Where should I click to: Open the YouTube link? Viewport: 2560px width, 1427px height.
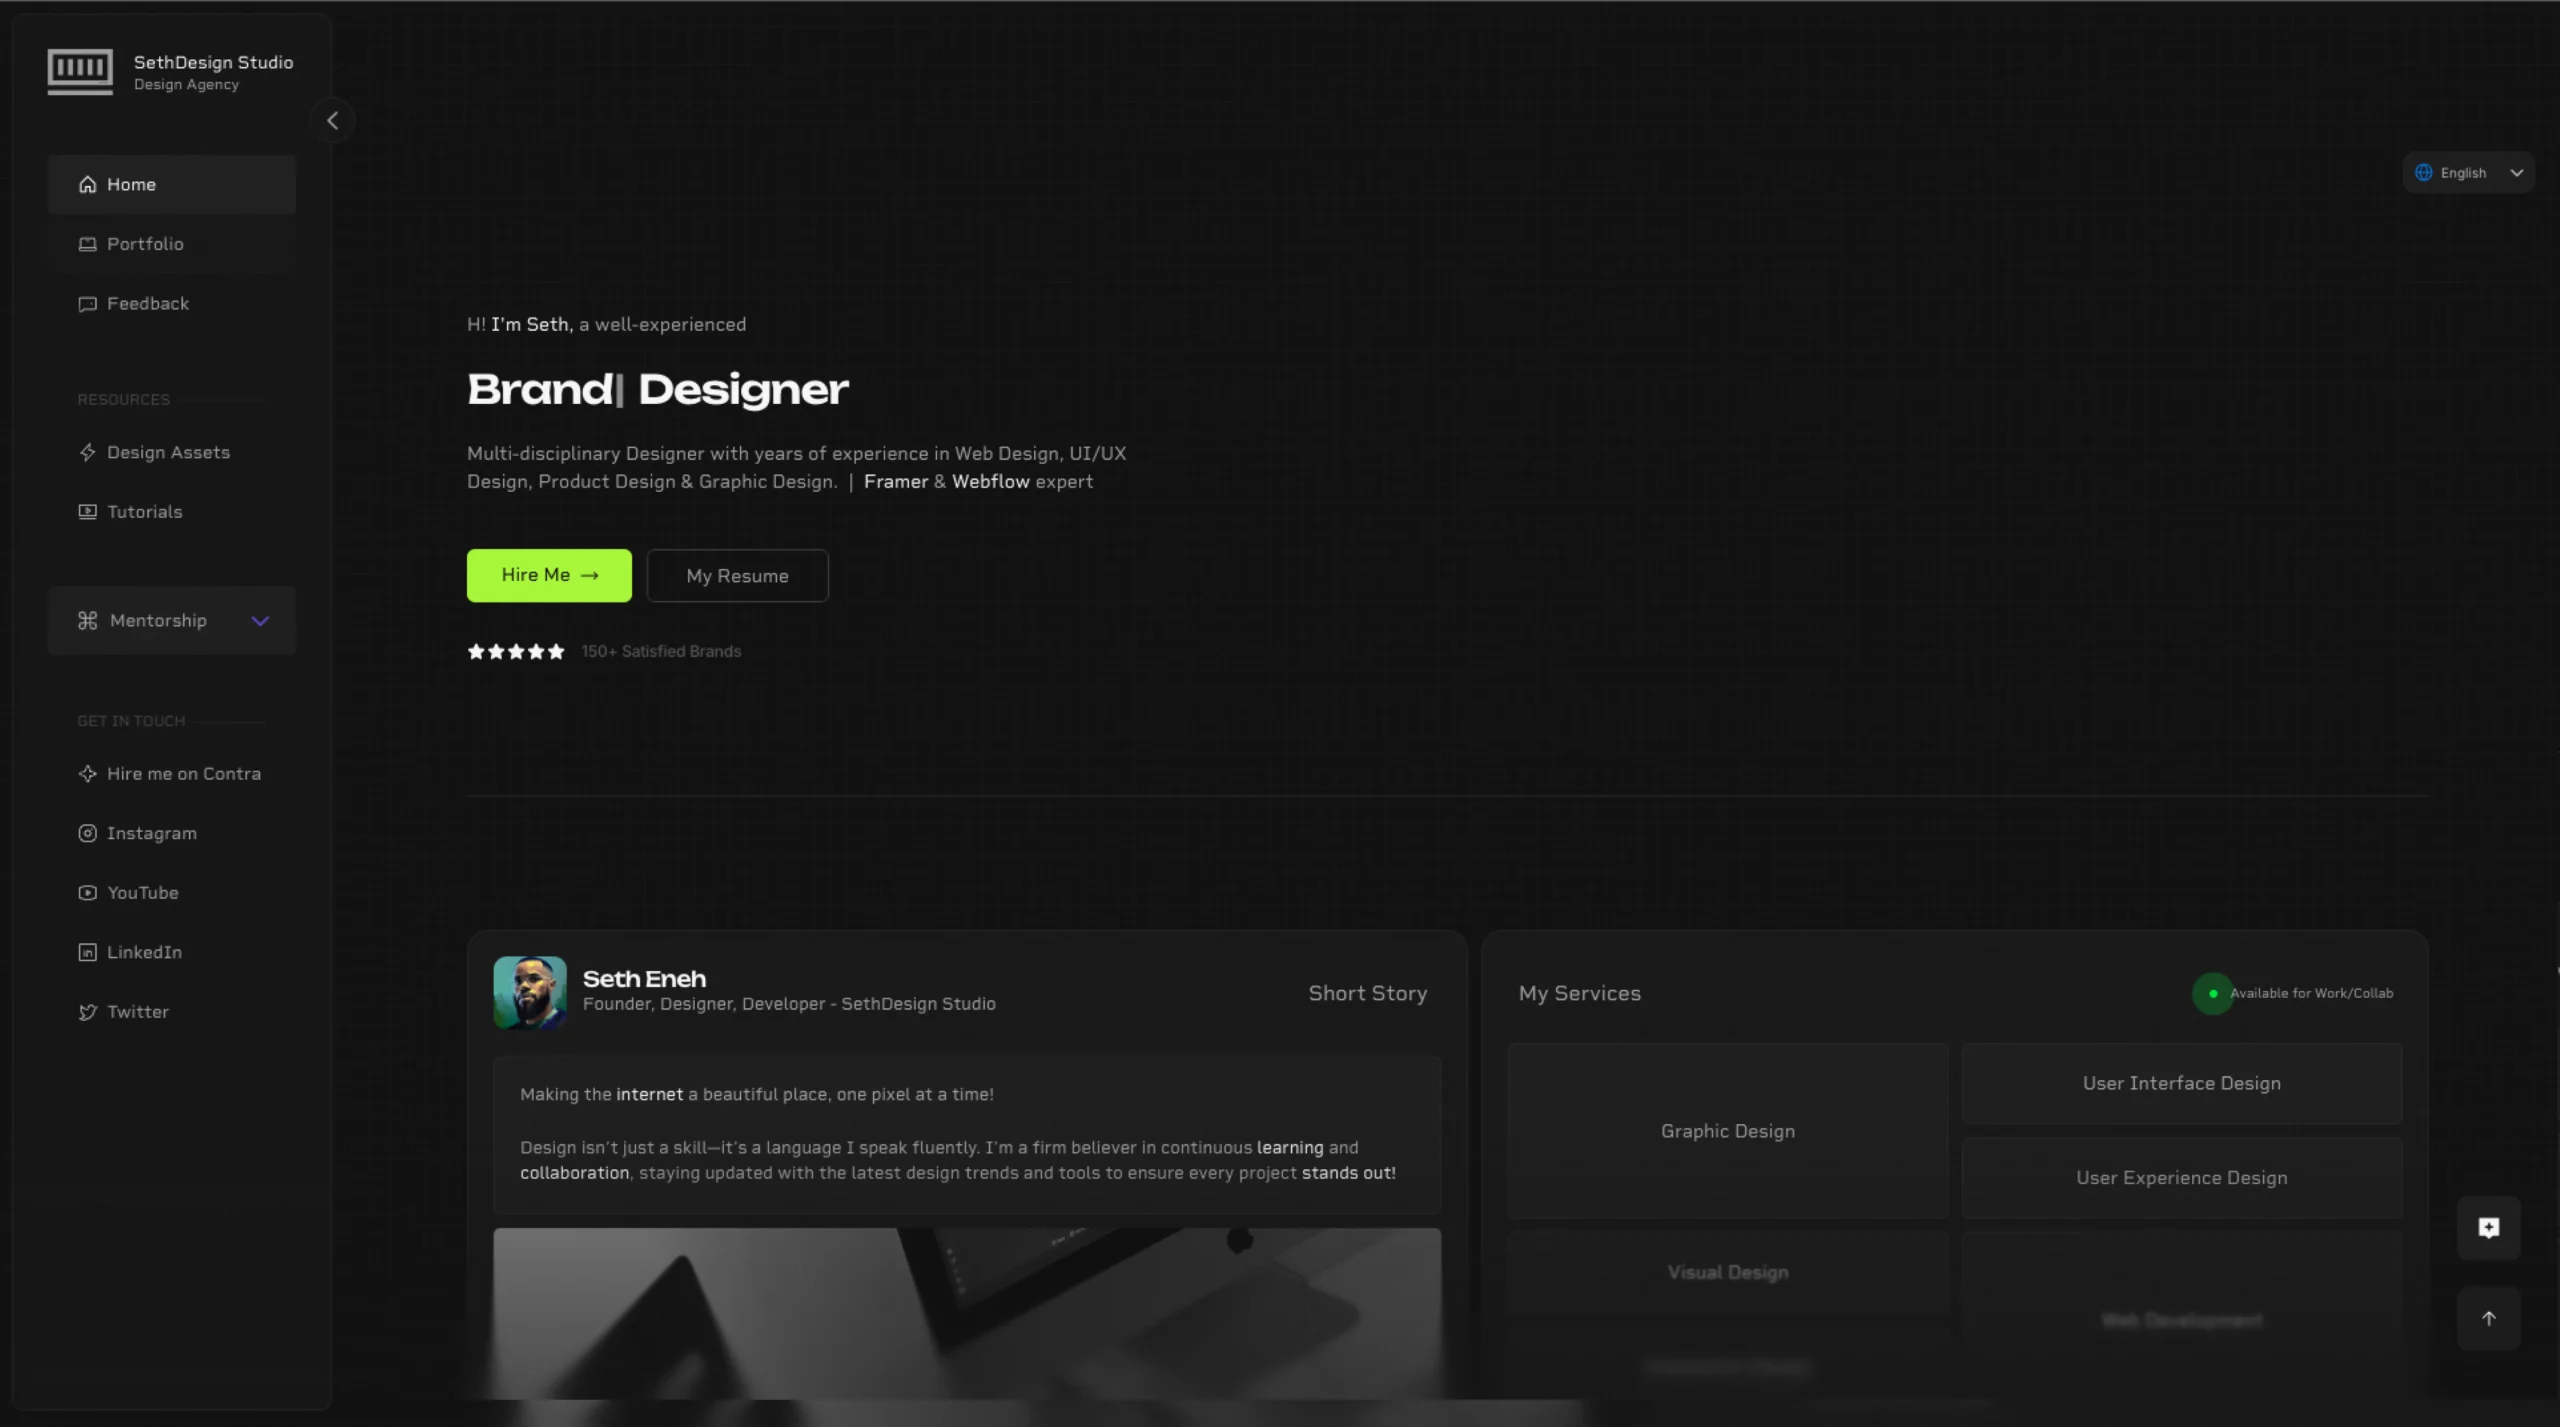pyautogui.click(x=172, y=893)
